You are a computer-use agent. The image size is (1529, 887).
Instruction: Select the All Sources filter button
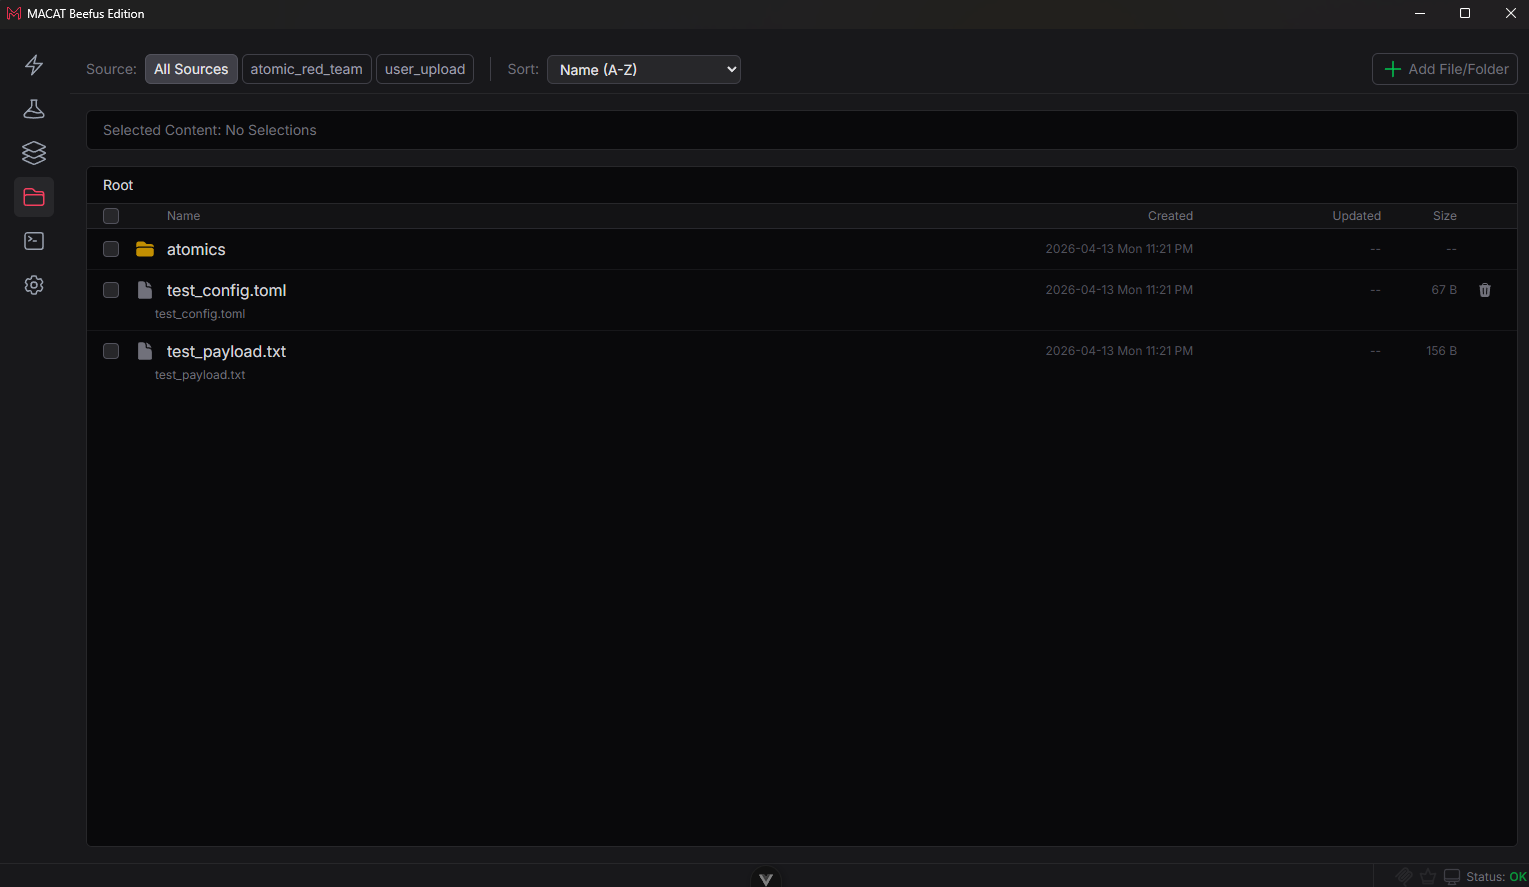coord(191,69)
